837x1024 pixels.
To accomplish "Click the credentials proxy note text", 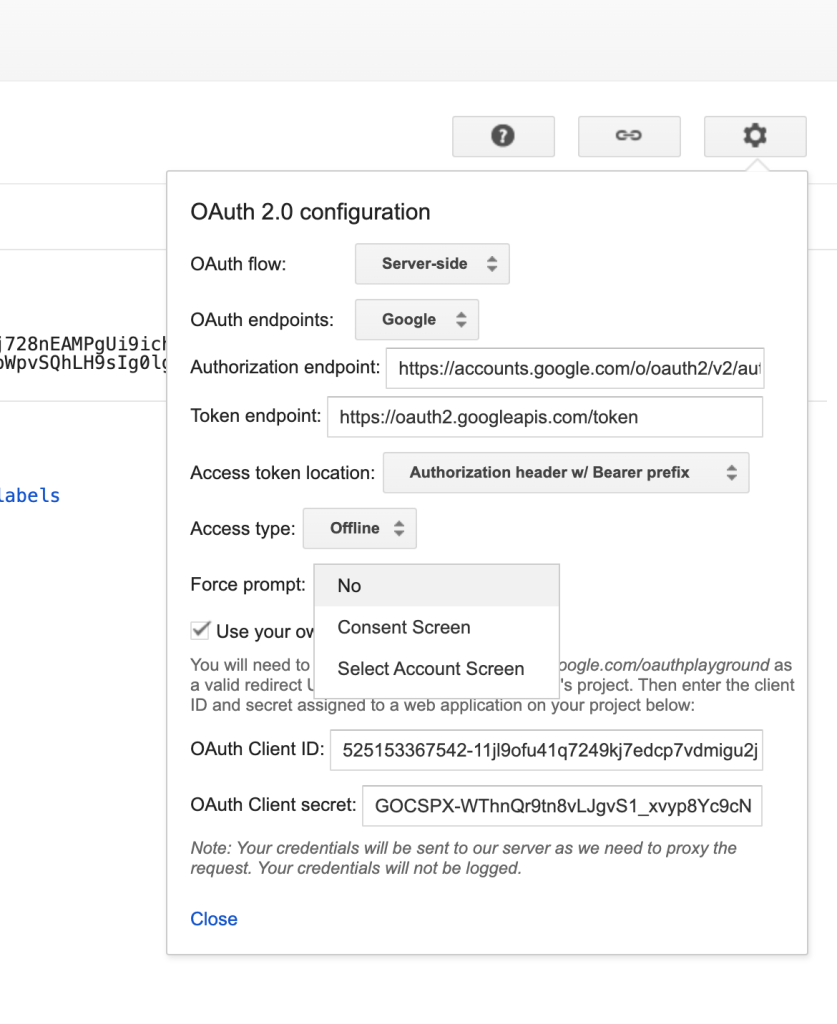I will coord(464,858).
